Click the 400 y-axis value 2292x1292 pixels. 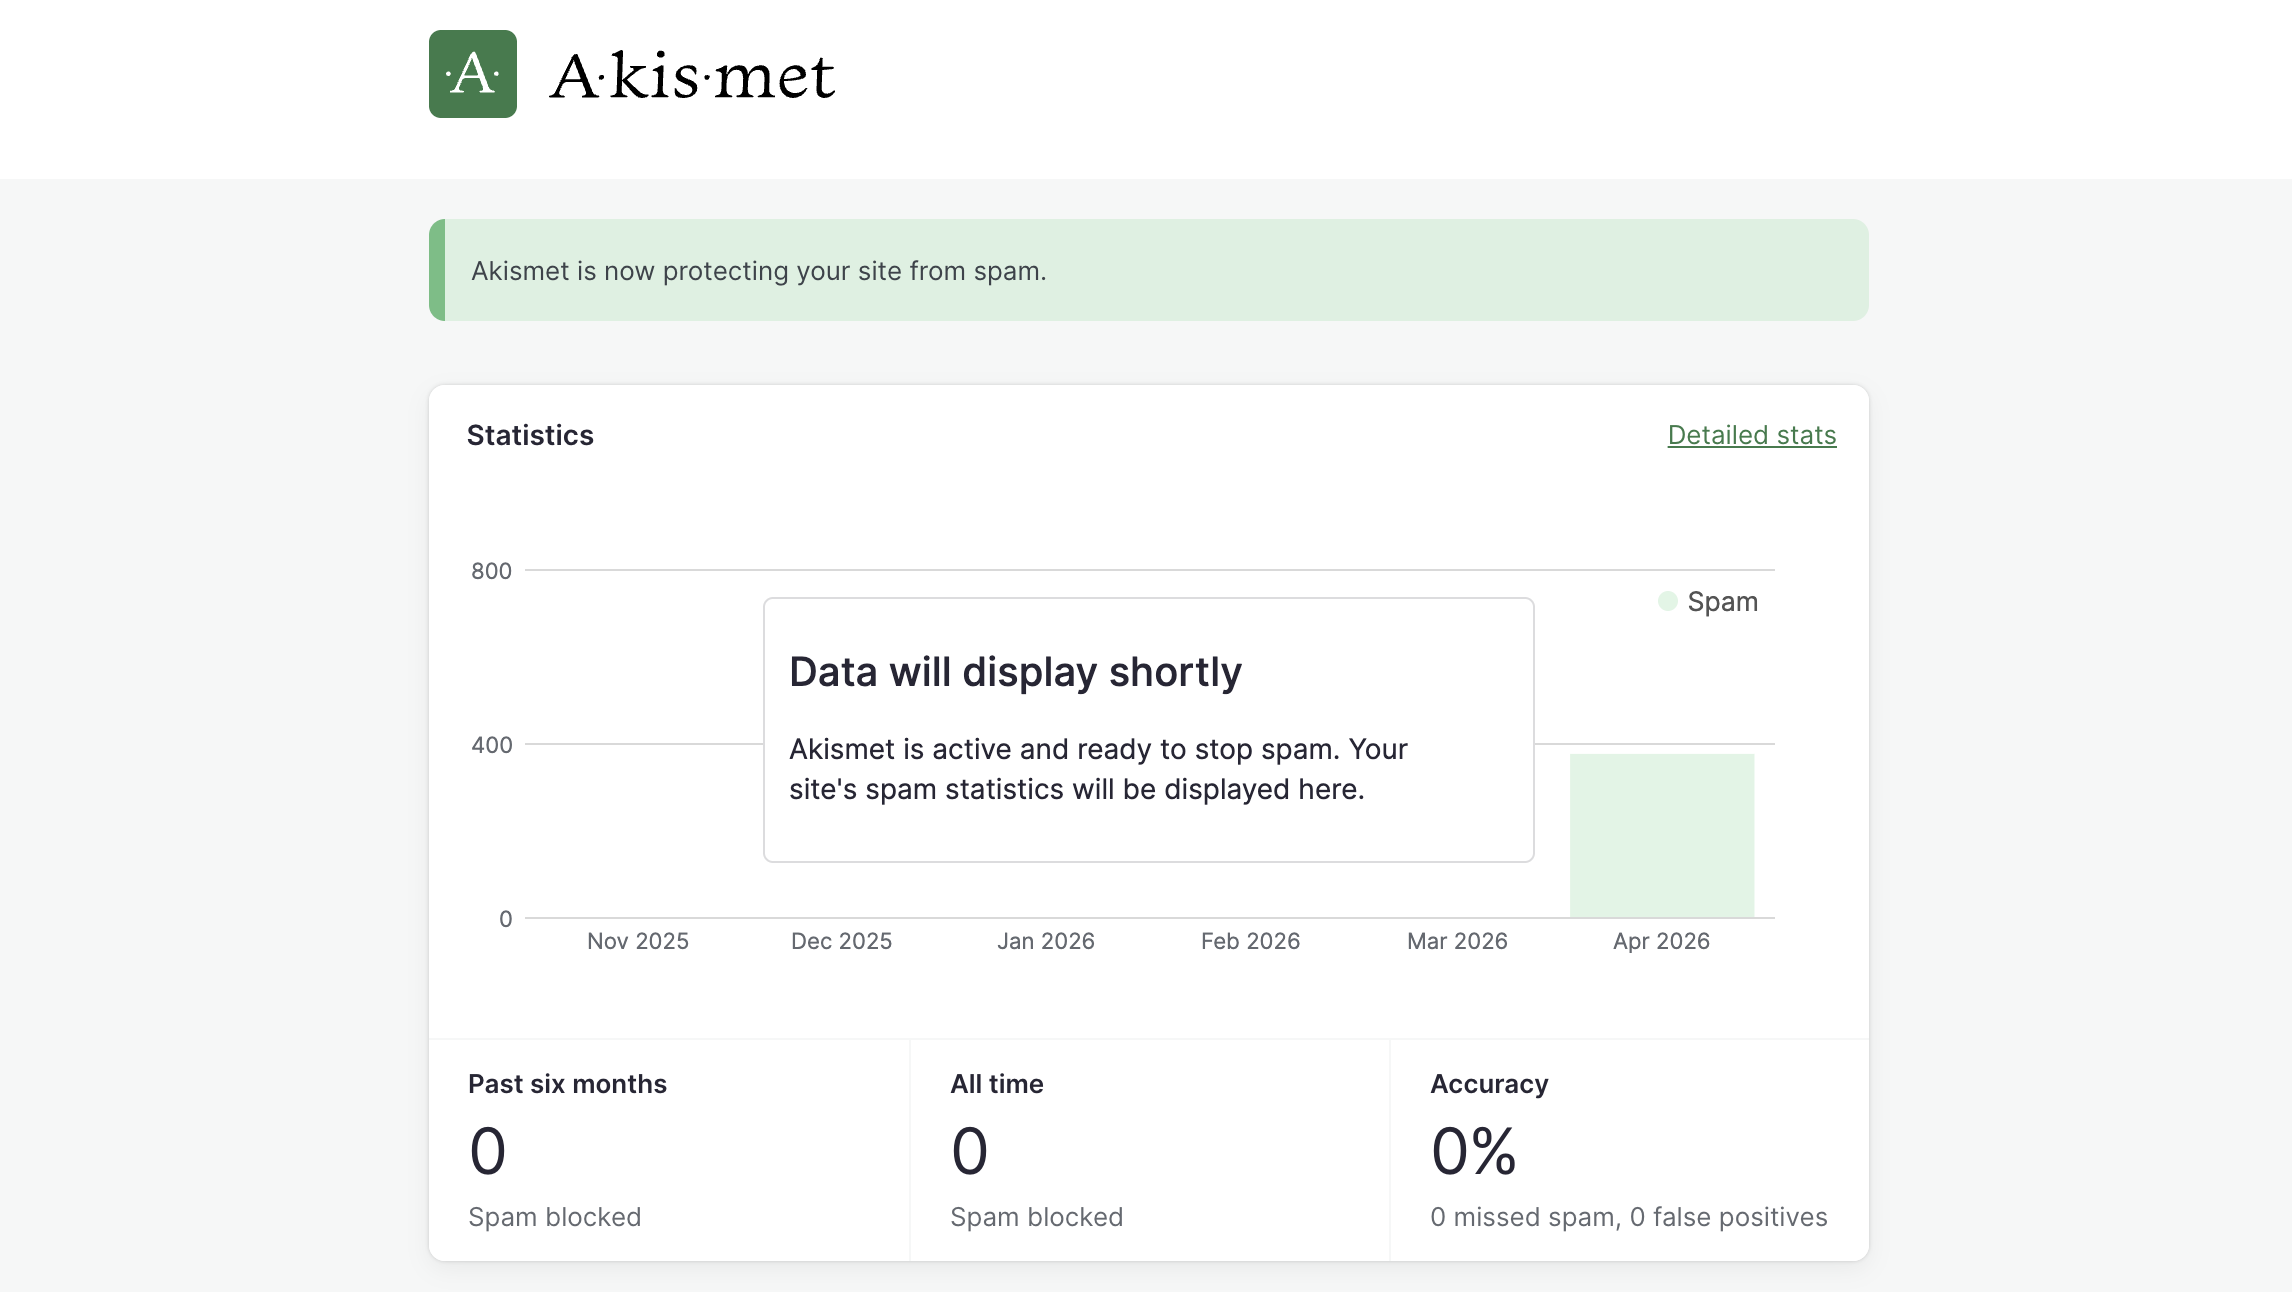tap(491, 745)
